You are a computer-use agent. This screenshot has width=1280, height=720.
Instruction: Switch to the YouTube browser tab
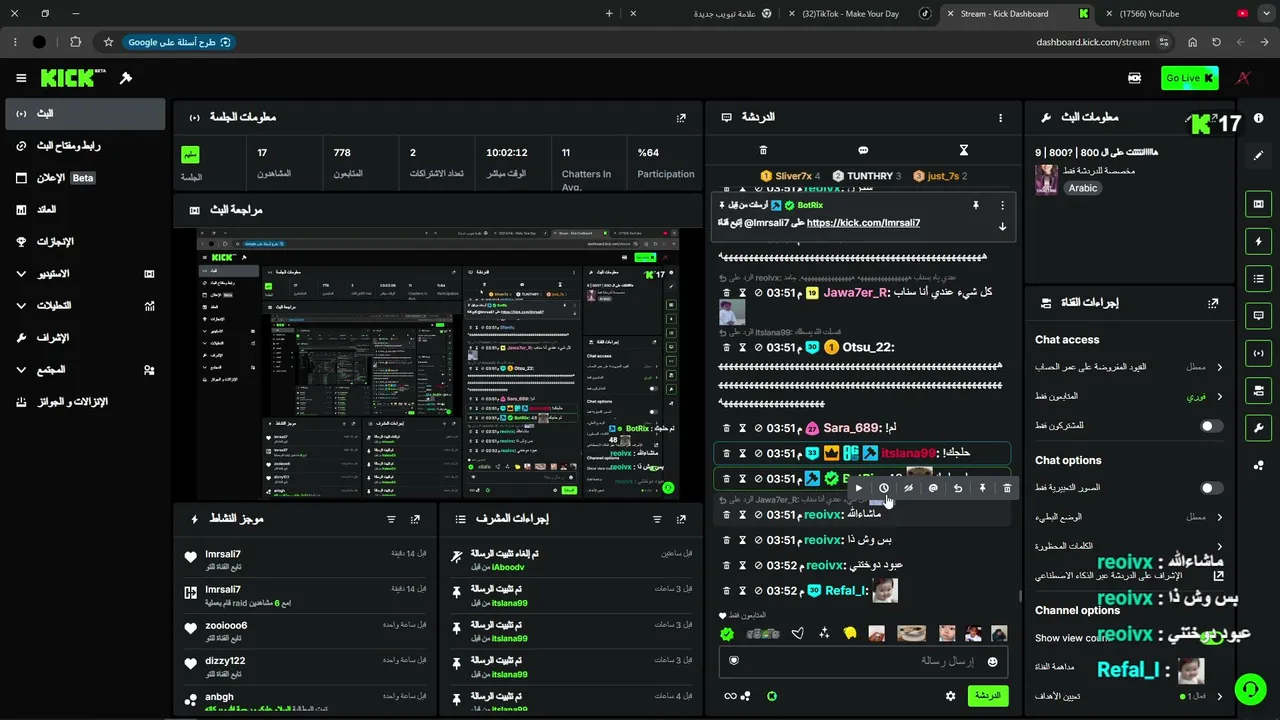(x=1178, y=14)
